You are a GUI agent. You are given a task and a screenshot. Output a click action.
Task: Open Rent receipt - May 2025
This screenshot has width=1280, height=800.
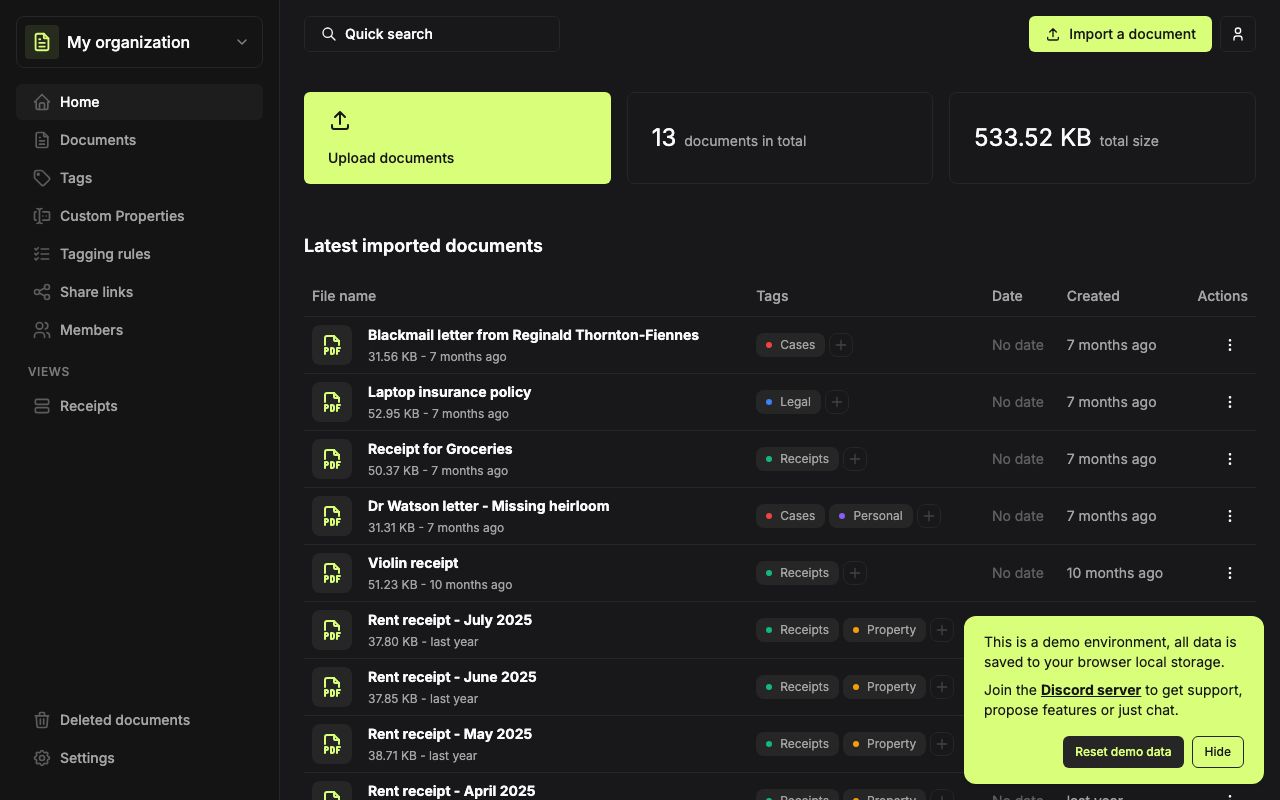click(x=450, y=734)
